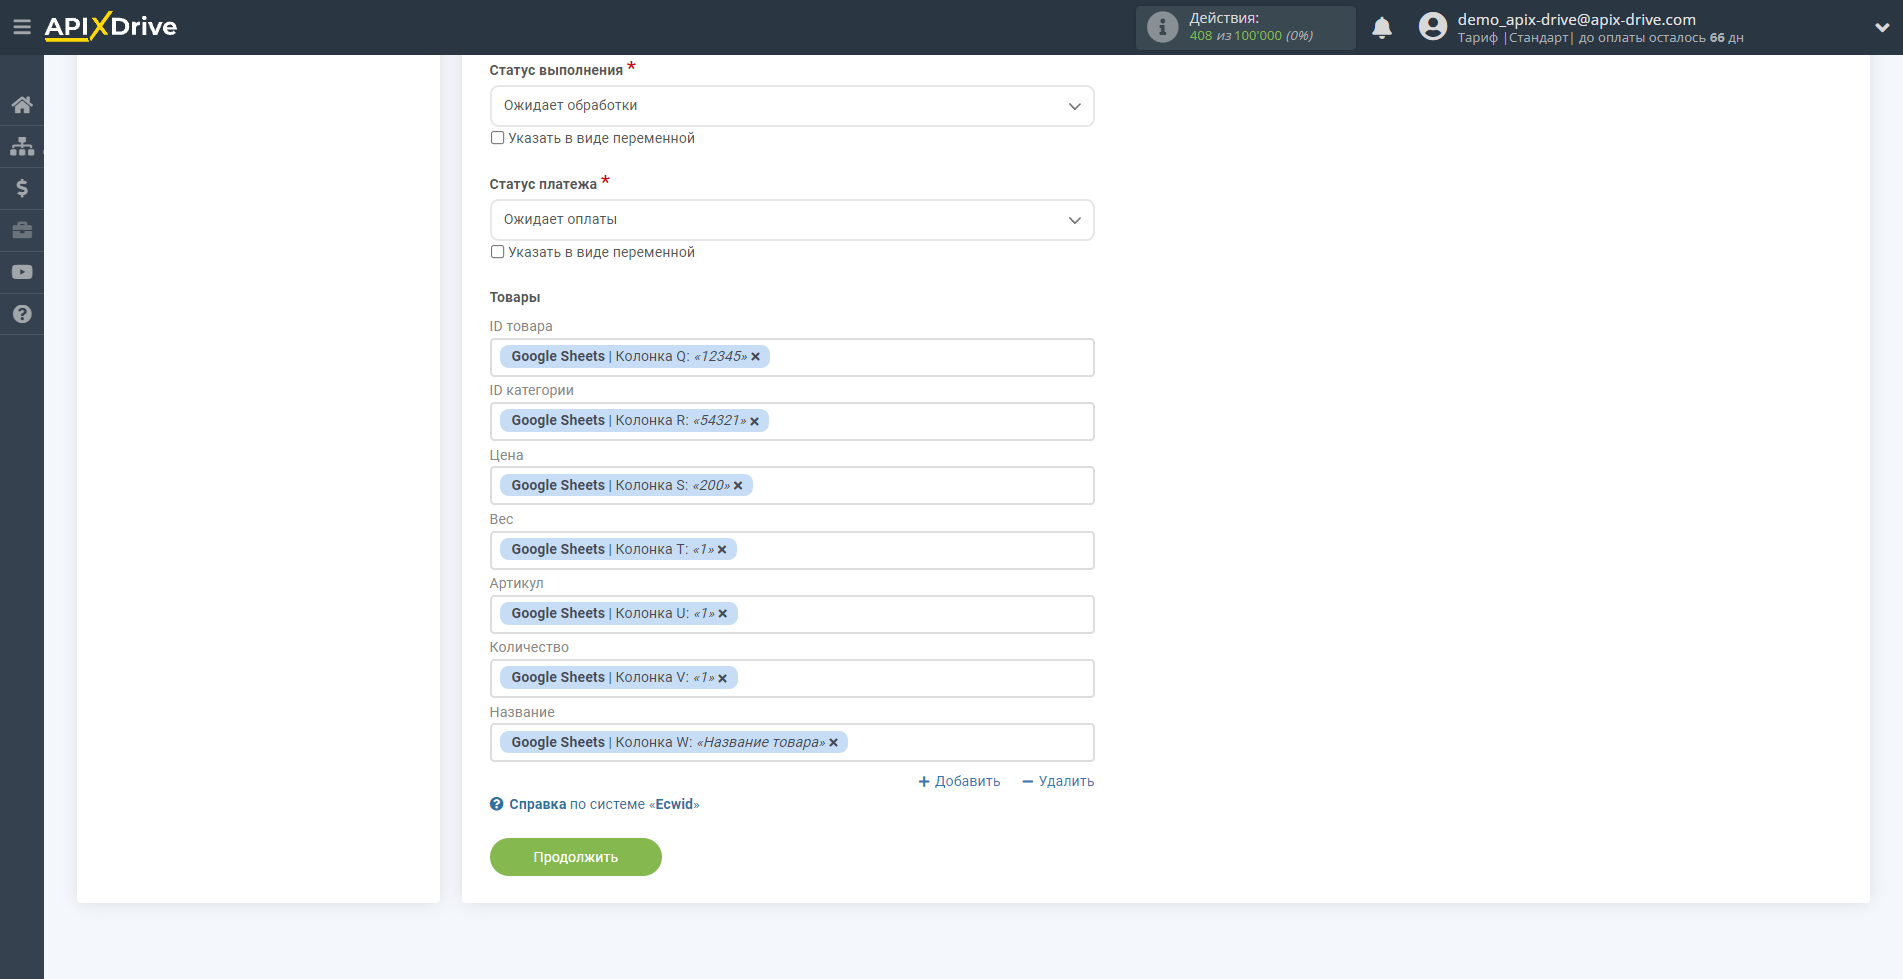Viewport: 1903px width, 979px height.
Task: Toggle variable checkbox under Статус выполнения
Action: click(497, 138)
